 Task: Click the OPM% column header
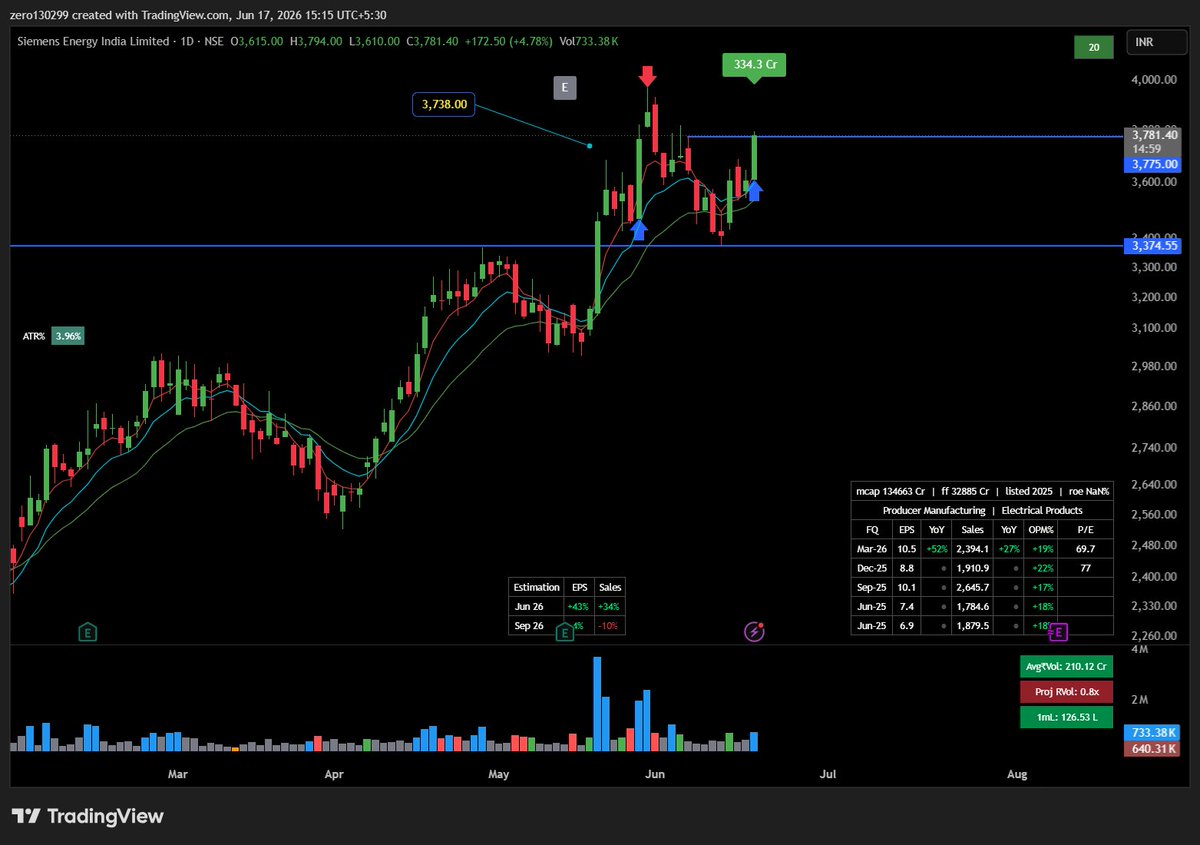(x=1041, y=530)
